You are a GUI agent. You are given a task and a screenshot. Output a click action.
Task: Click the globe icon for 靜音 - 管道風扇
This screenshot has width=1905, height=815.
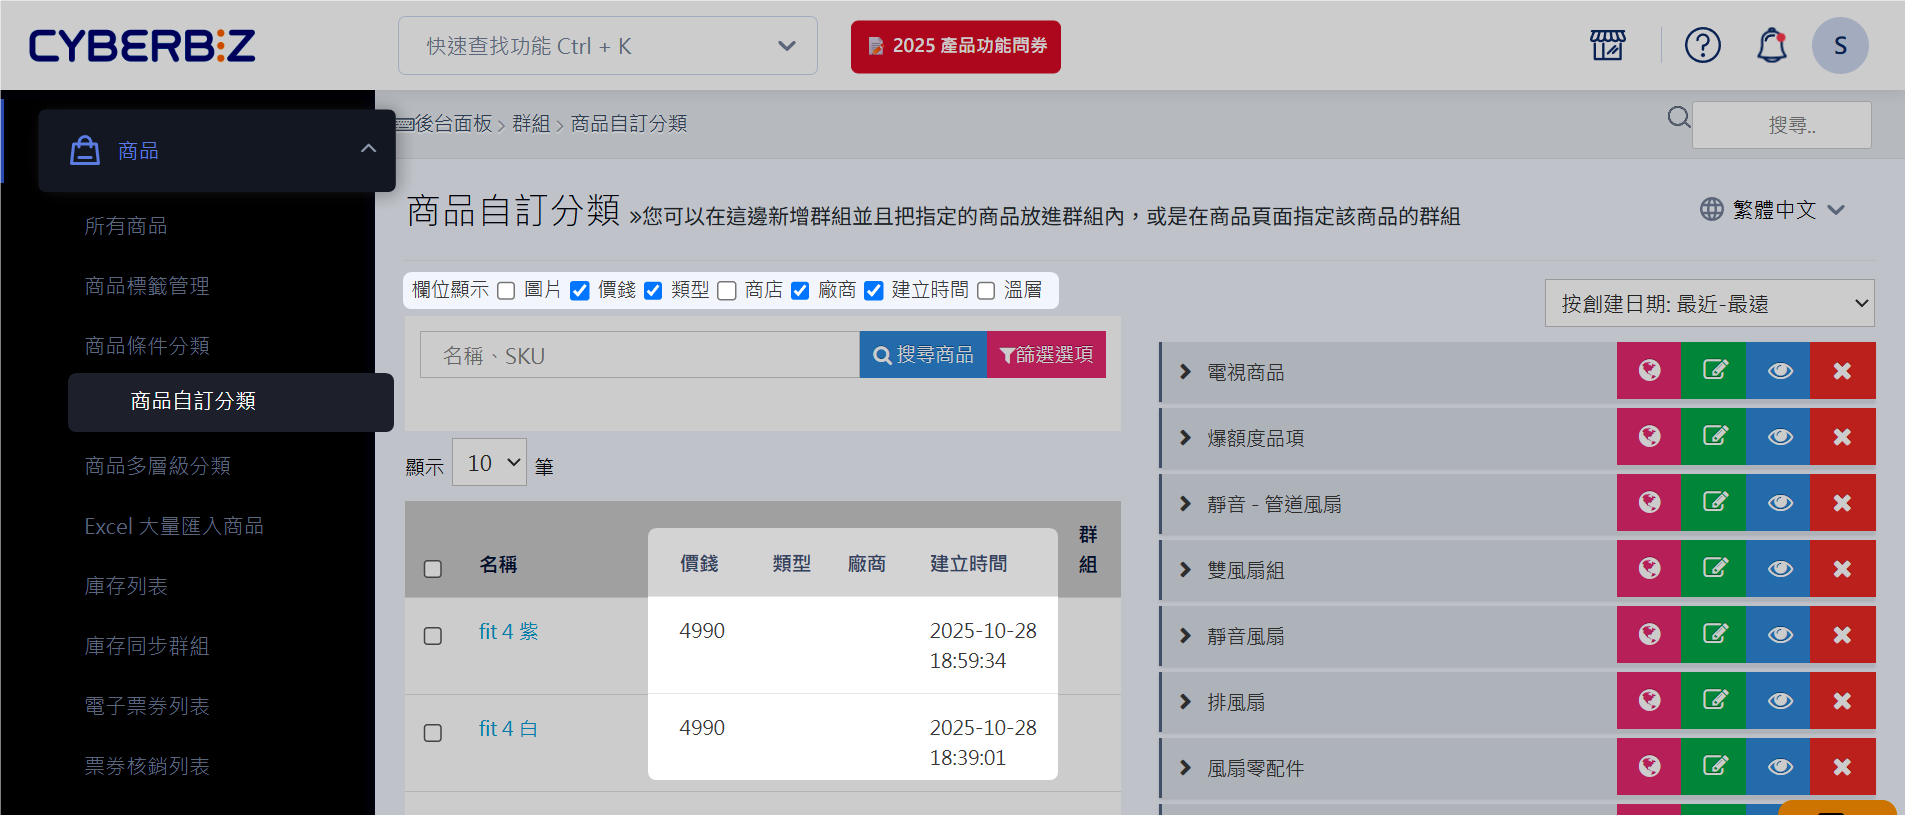pyautogui.click(x=1649, y=503)
